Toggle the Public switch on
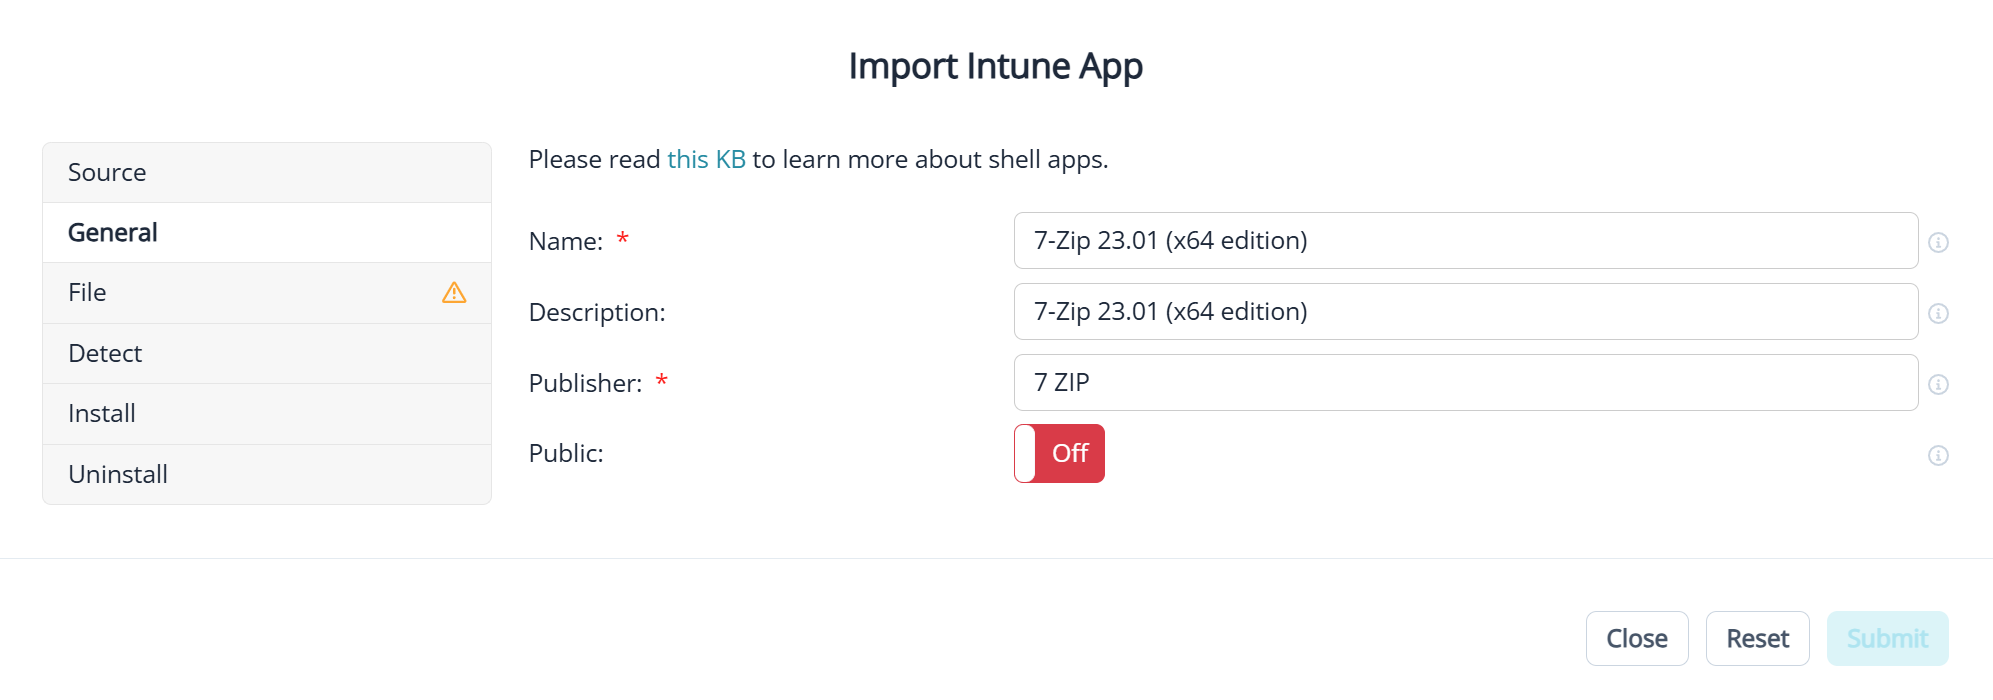The image size is (1993, 700). point(1059,453)
